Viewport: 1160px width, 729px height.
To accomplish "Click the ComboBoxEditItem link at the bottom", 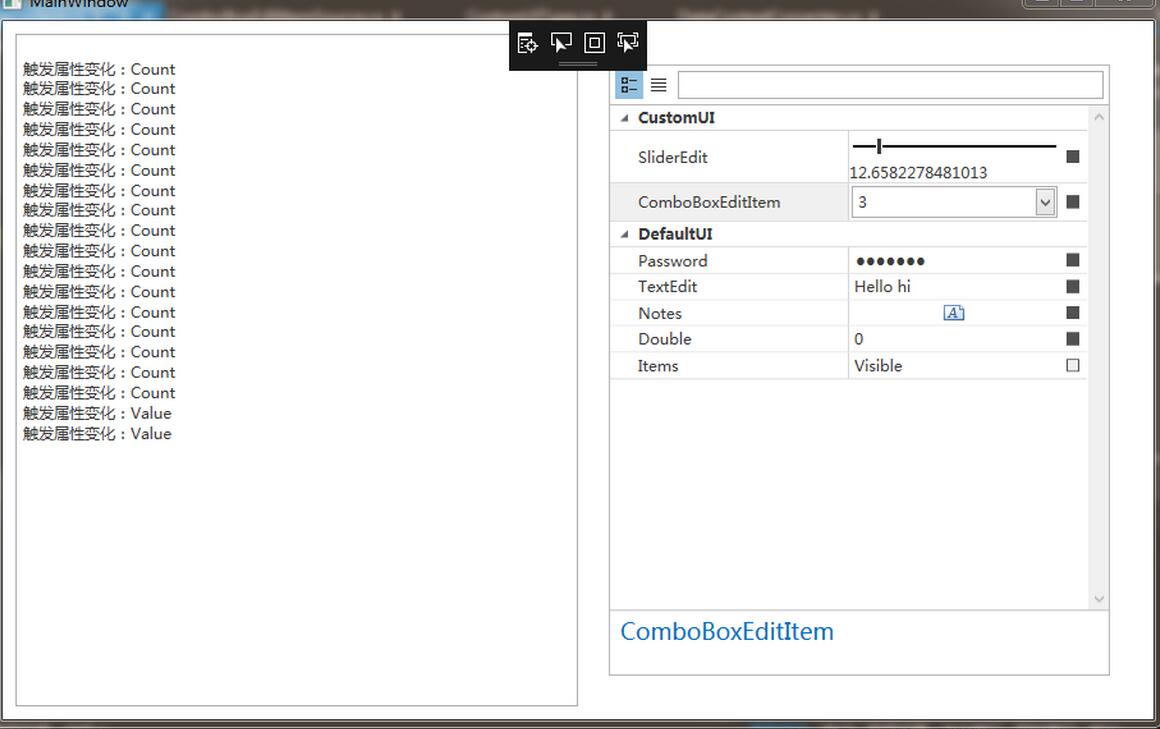I will 727,631.
